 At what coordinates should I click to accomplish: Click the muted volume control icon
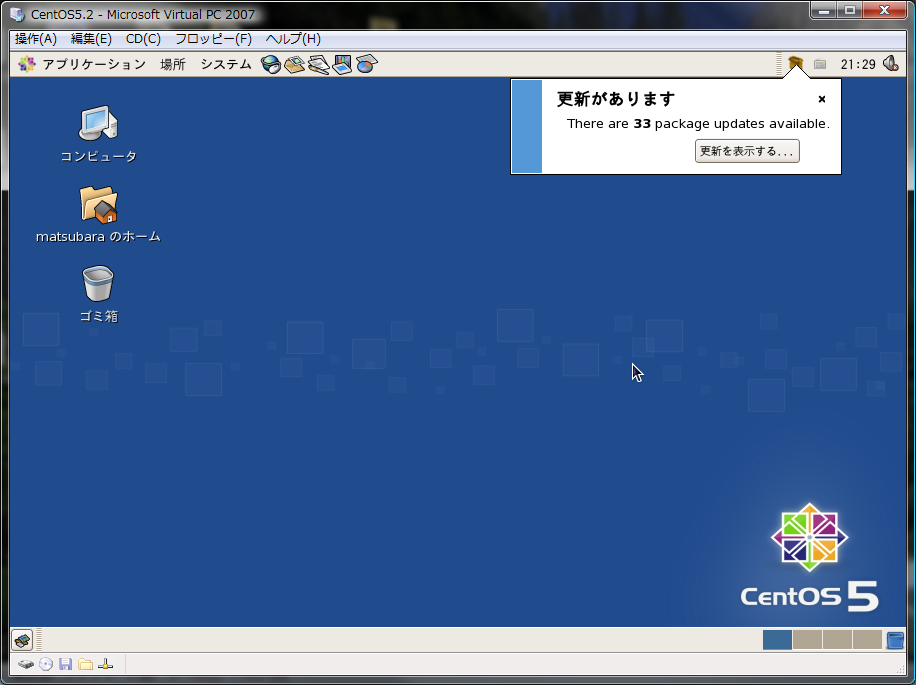(890, 64)
